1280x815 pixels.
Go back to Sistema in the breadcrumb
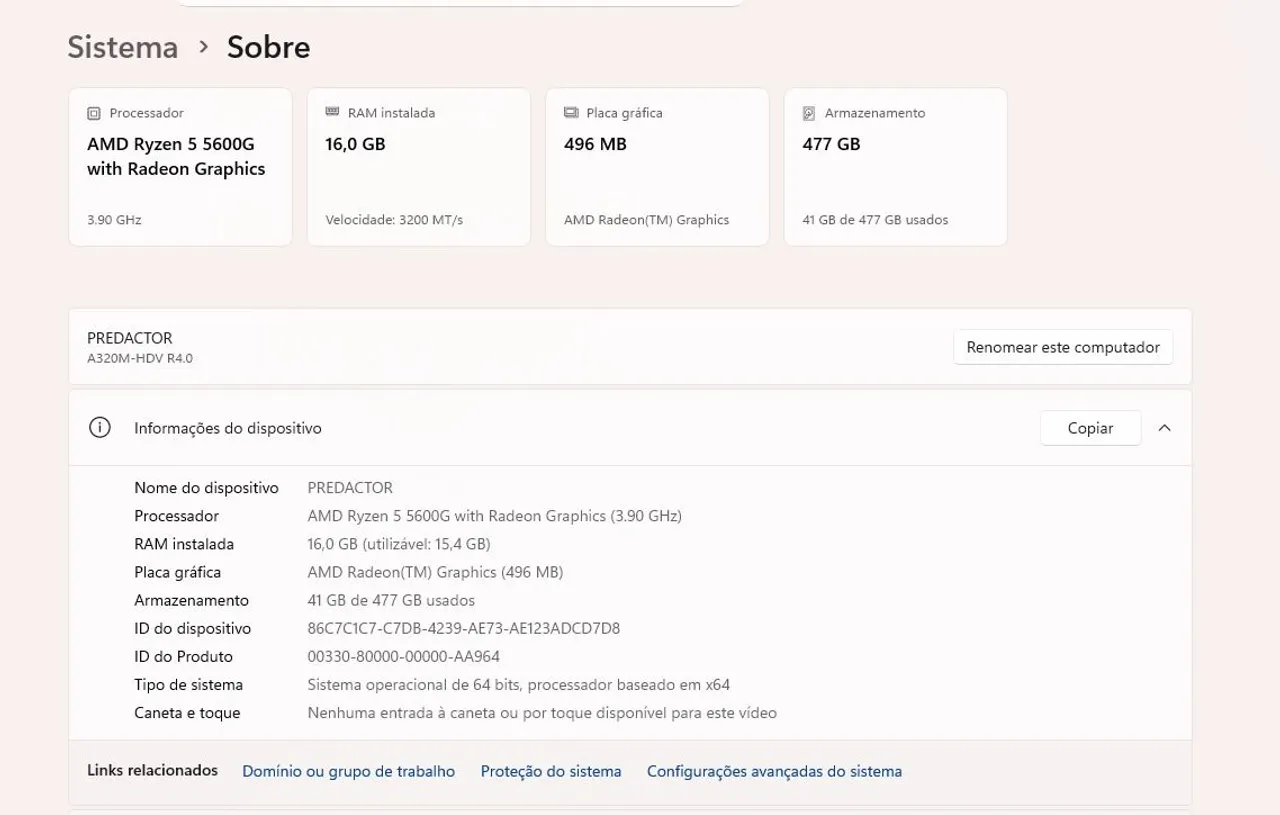(x=123, y=47)
